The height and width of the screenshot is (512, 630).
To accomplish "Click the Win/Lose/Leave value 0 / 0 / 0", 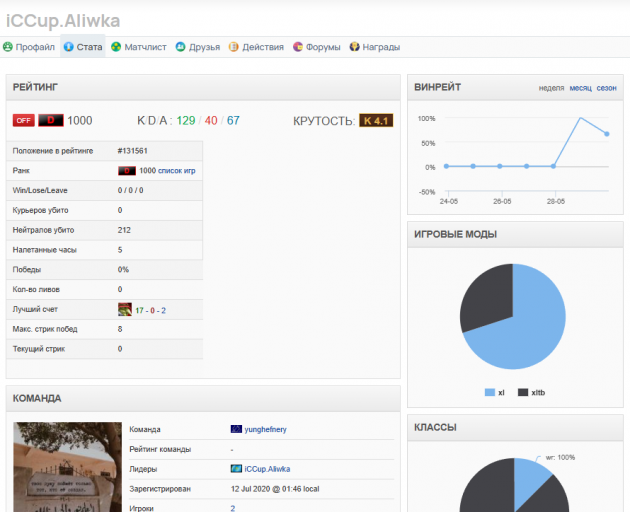I will [x=130, y=190].
